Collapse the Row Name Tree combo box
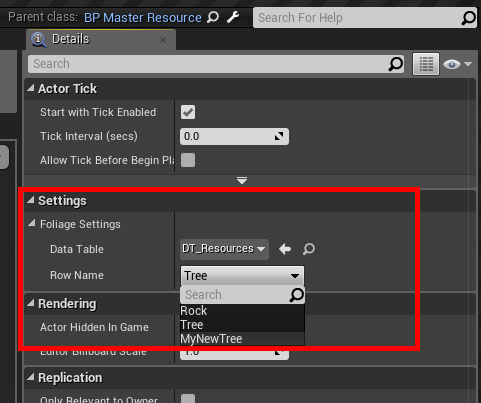Viewport: 481px width, 403px height. 242,276
